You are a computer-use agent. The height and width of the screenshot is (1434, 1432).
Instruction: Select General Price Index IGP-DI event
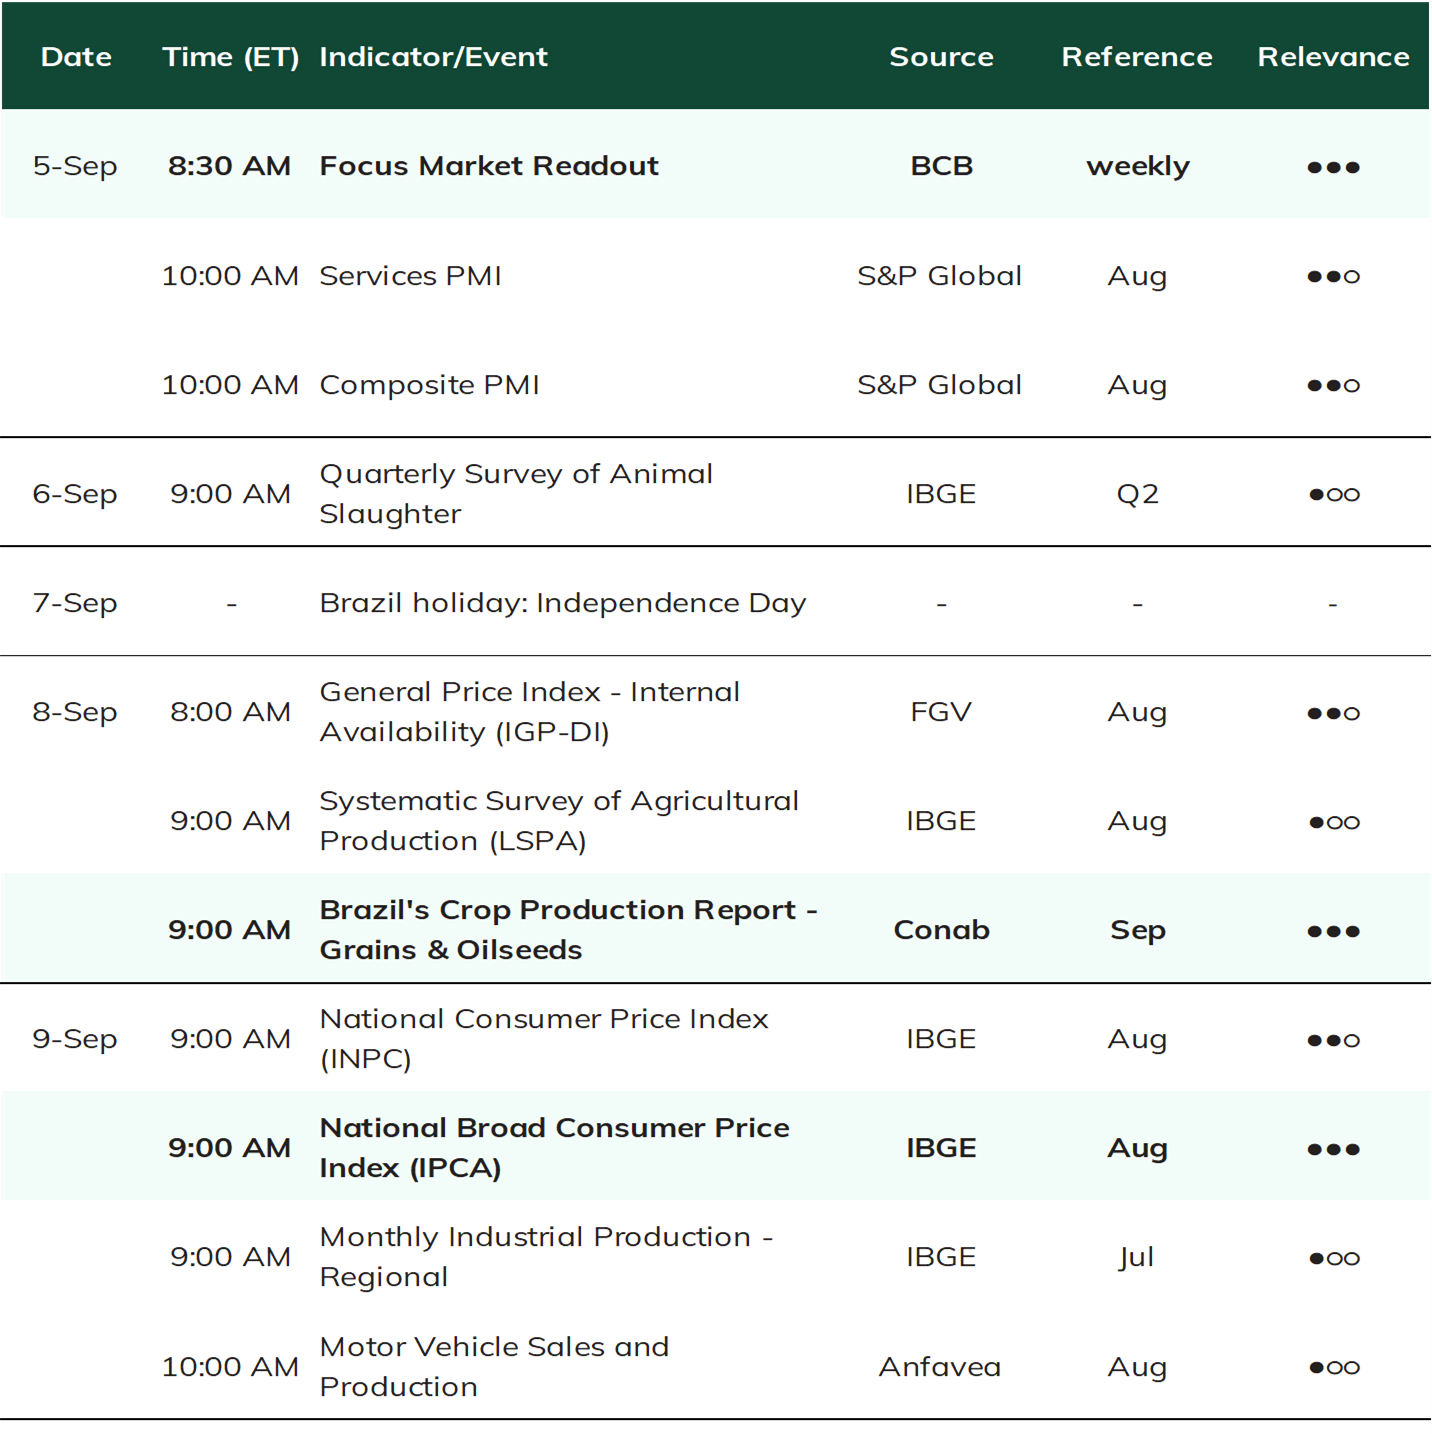(530, 711)
